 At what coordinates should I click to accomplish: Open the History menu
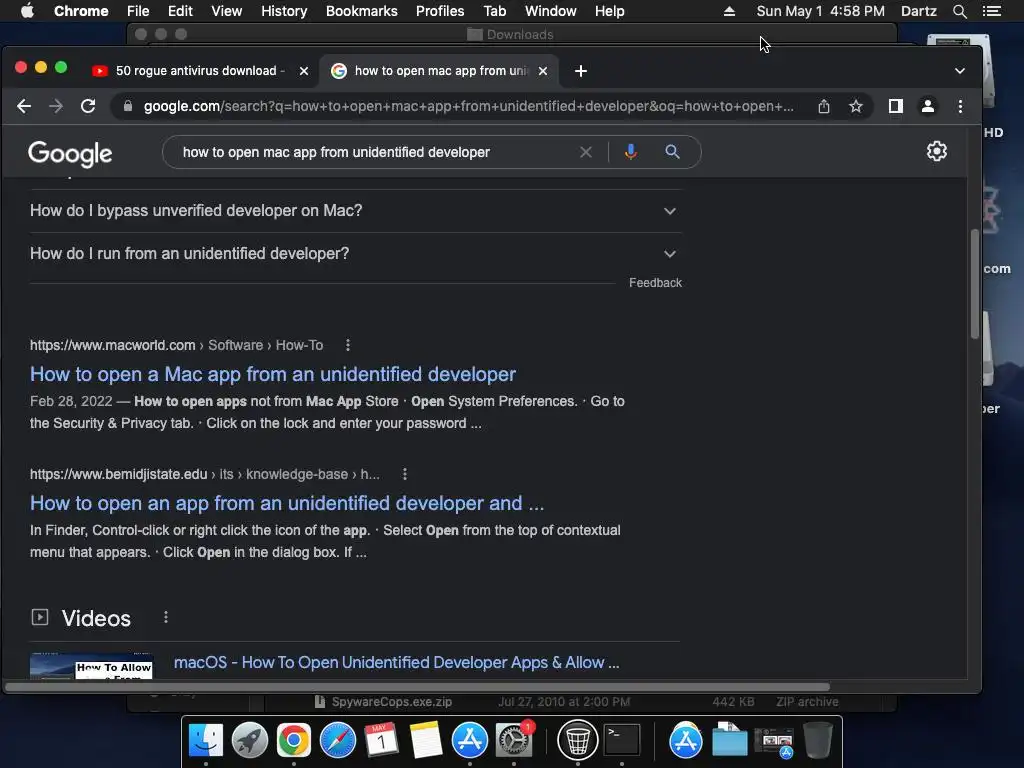[x=284, y=11]
